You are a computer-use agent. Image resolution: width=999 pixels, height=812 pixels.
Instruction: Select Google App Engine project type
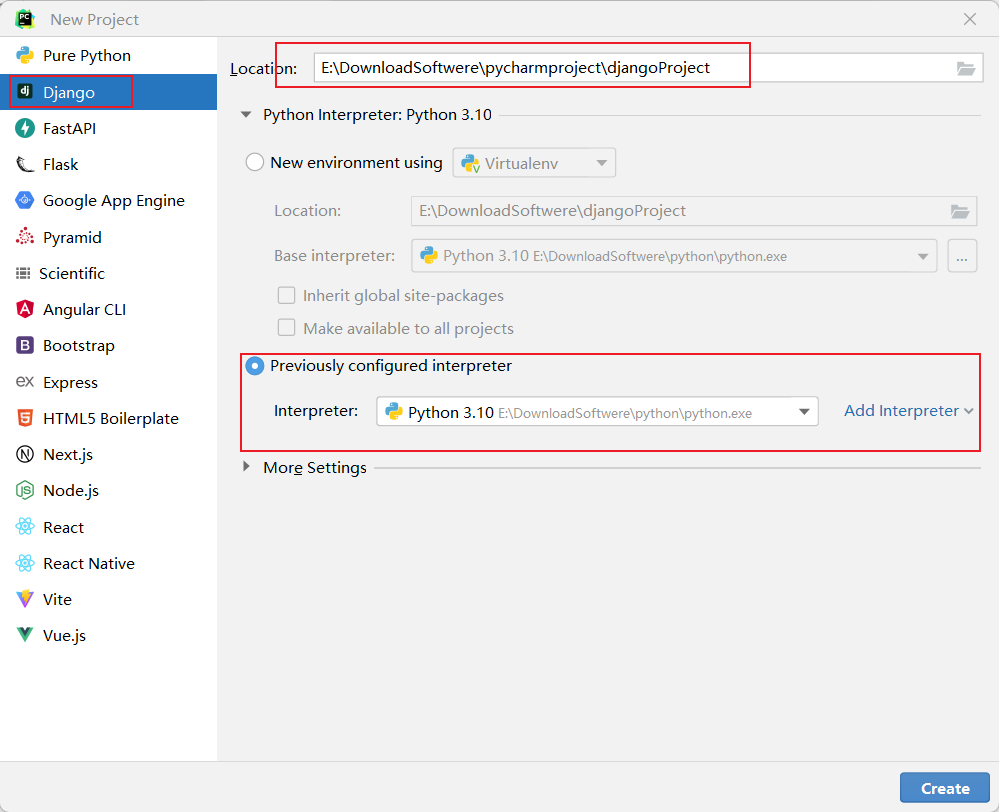[x=108, y=200]
